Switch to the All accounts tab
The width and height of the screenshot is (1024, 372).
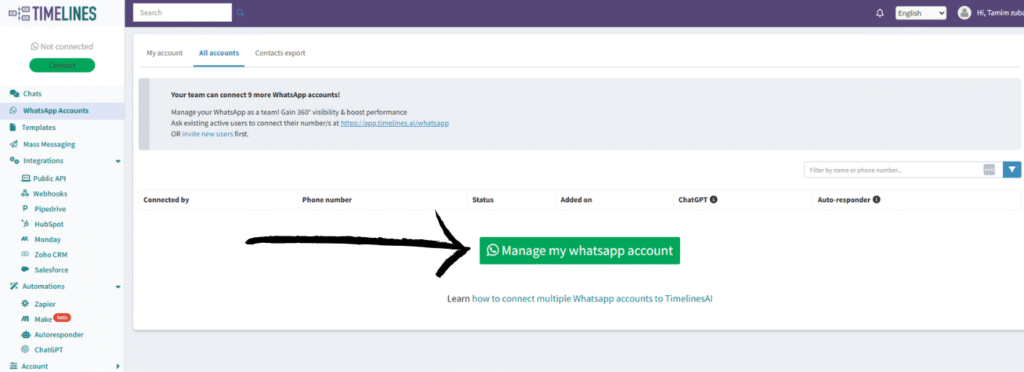[219, 53]
